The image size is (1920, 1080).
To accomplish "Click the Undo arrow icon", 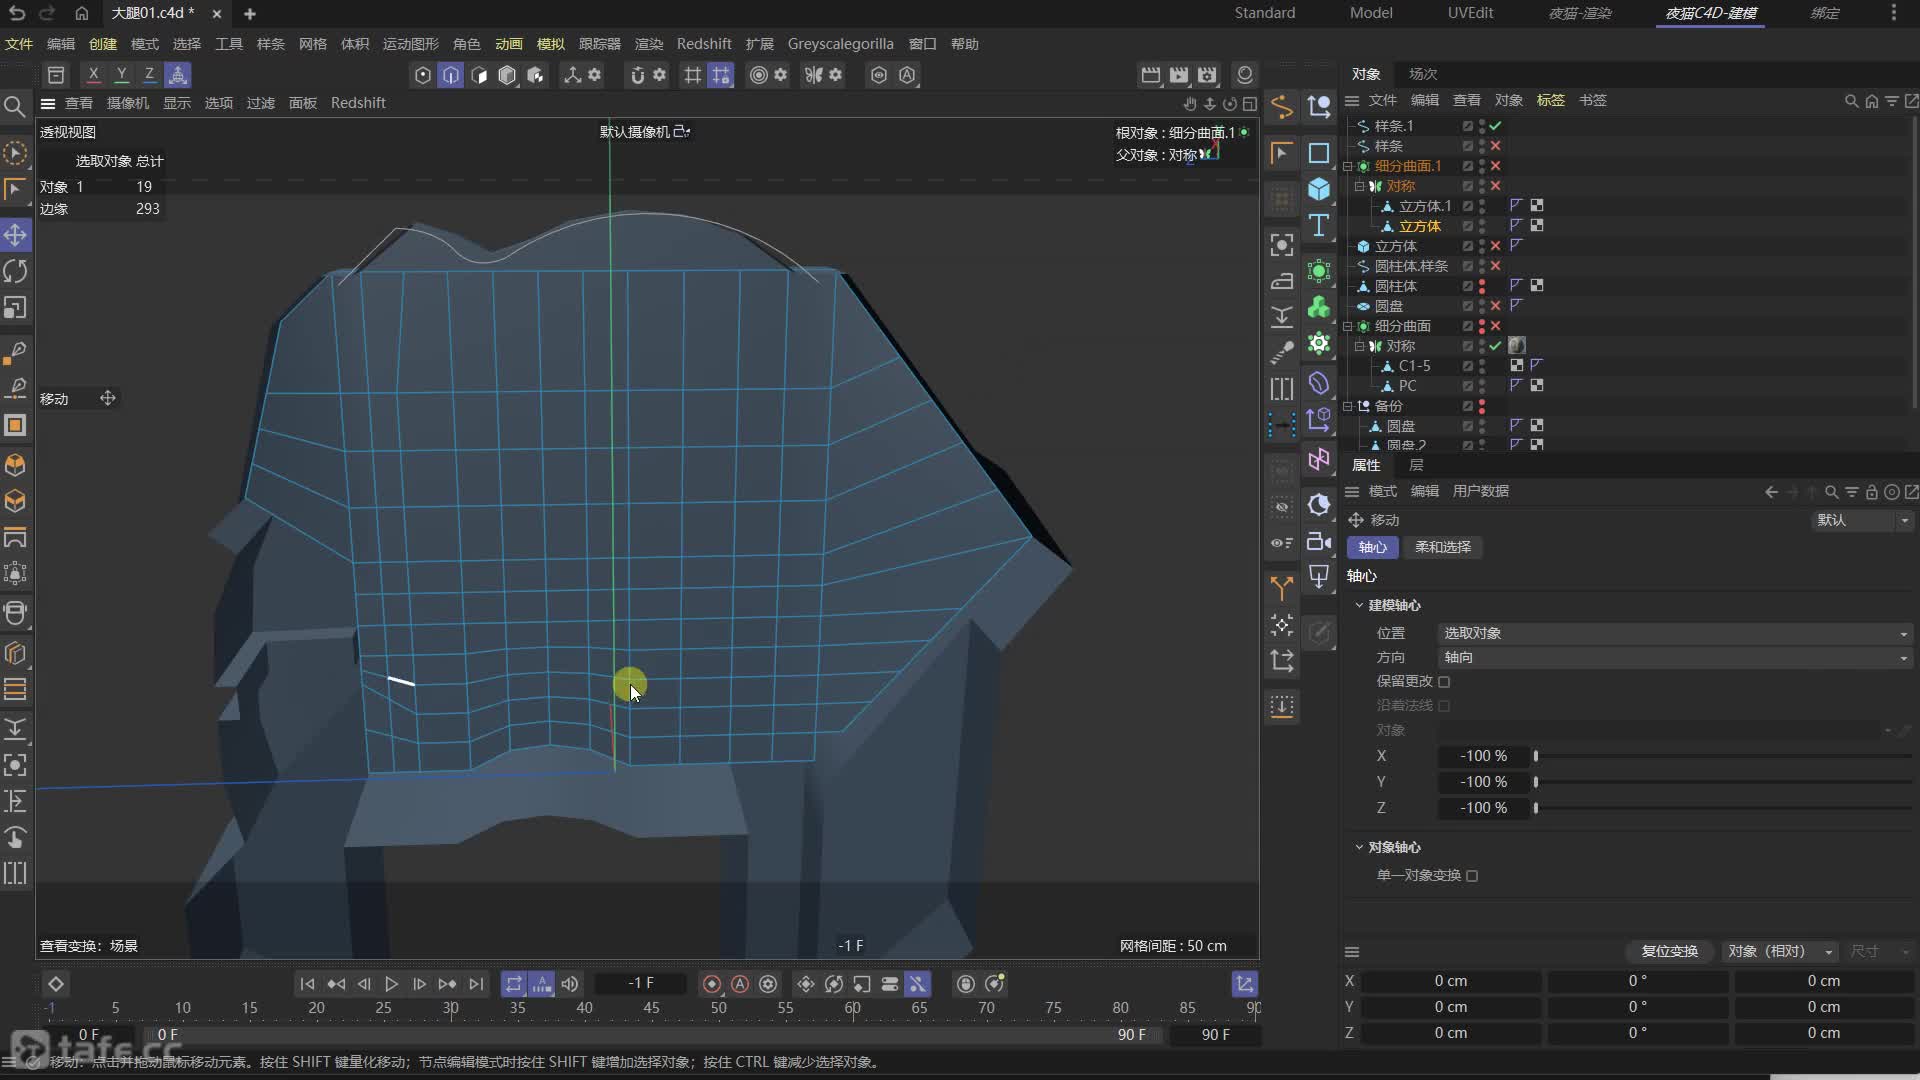I will pos(16,13).
